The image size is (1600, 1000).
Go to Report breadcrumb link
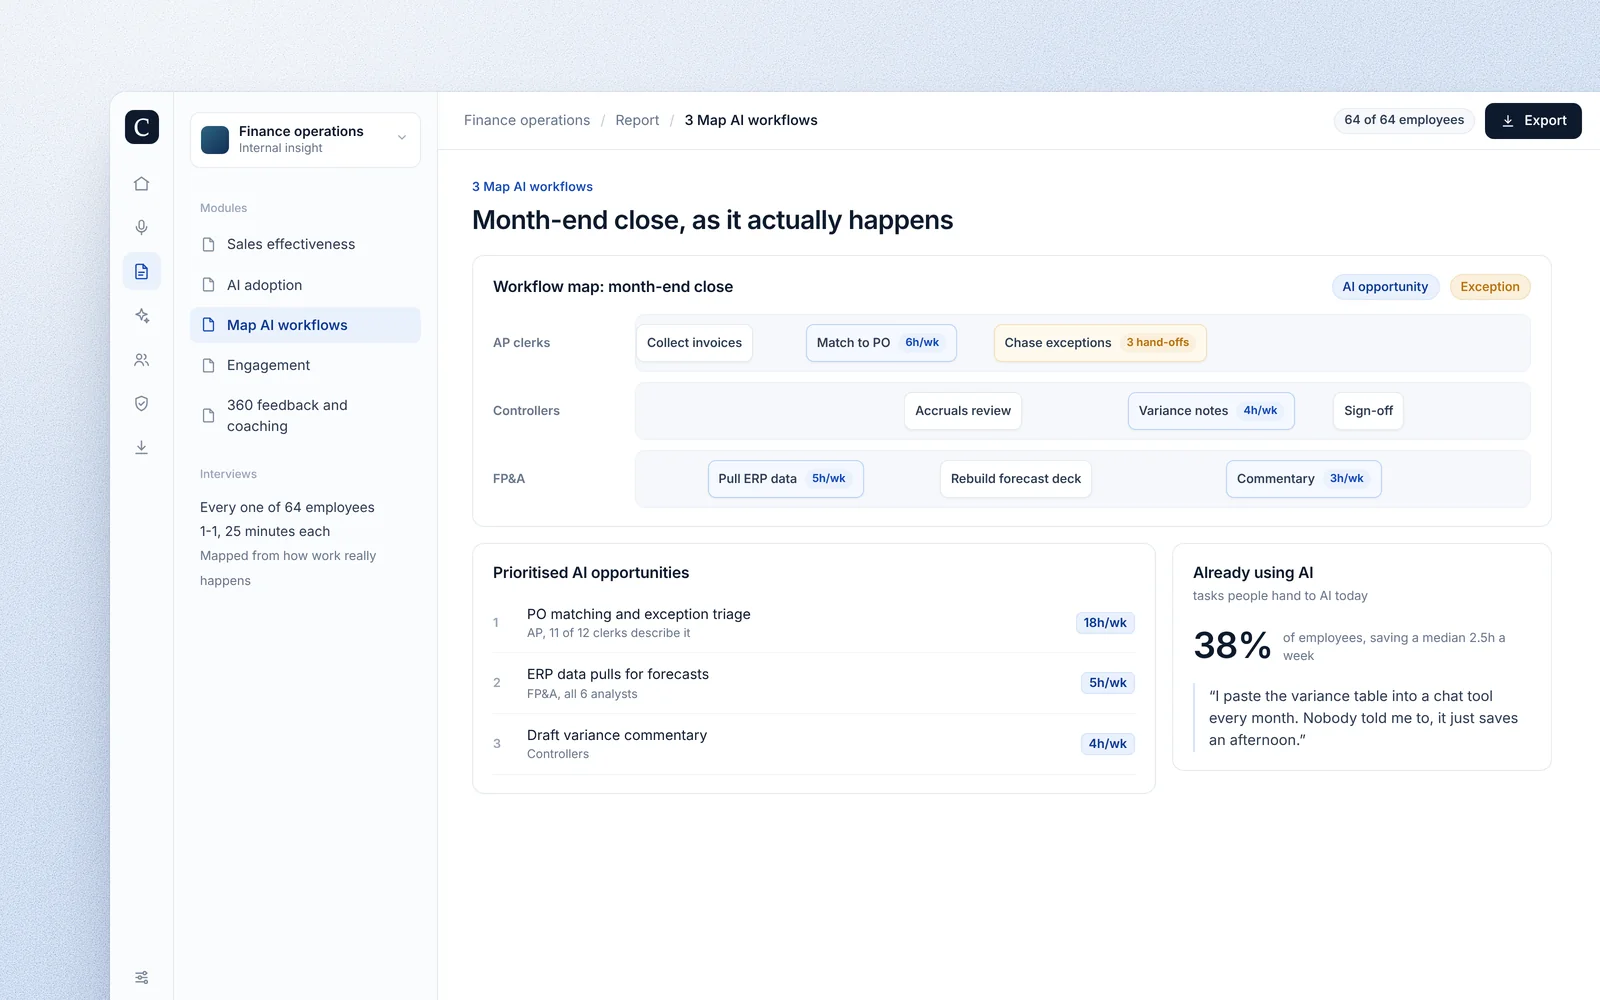[x=637, y=120]
